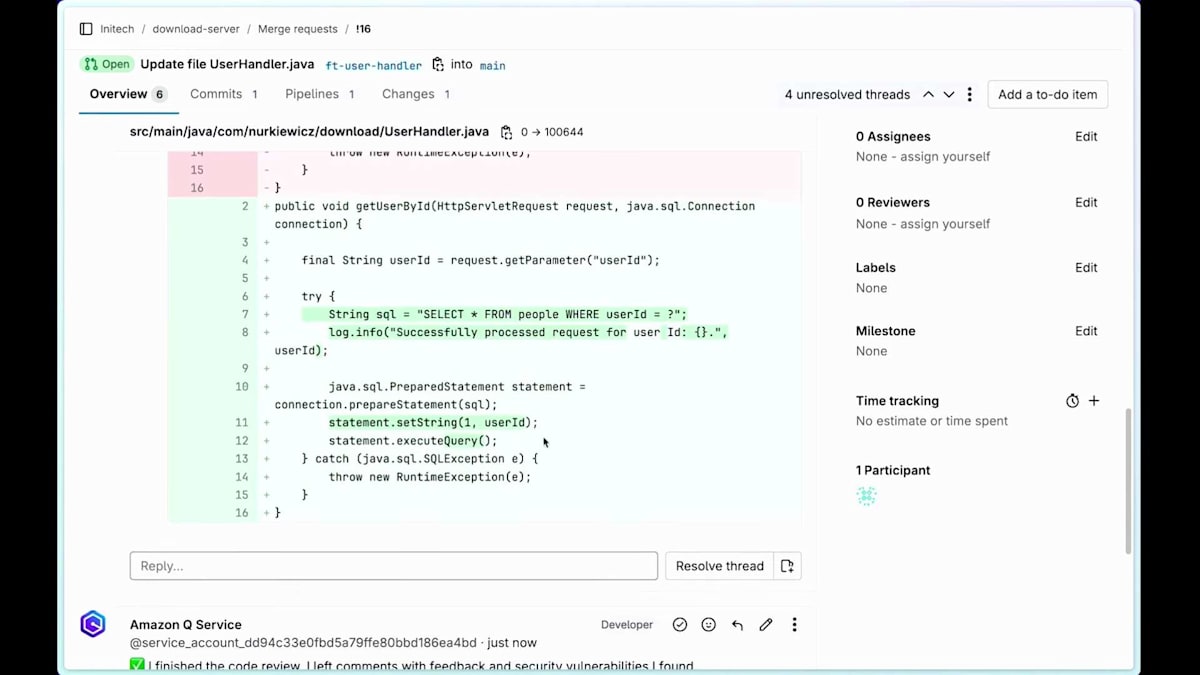
Task: Open the Amazon Q Service avatar
Action: point(93,625)
